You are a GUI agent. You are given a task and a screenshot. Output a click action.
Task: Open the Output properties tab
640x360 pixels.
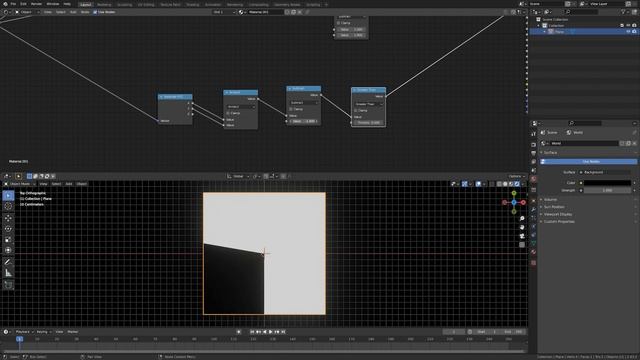[x=533, y=153]
